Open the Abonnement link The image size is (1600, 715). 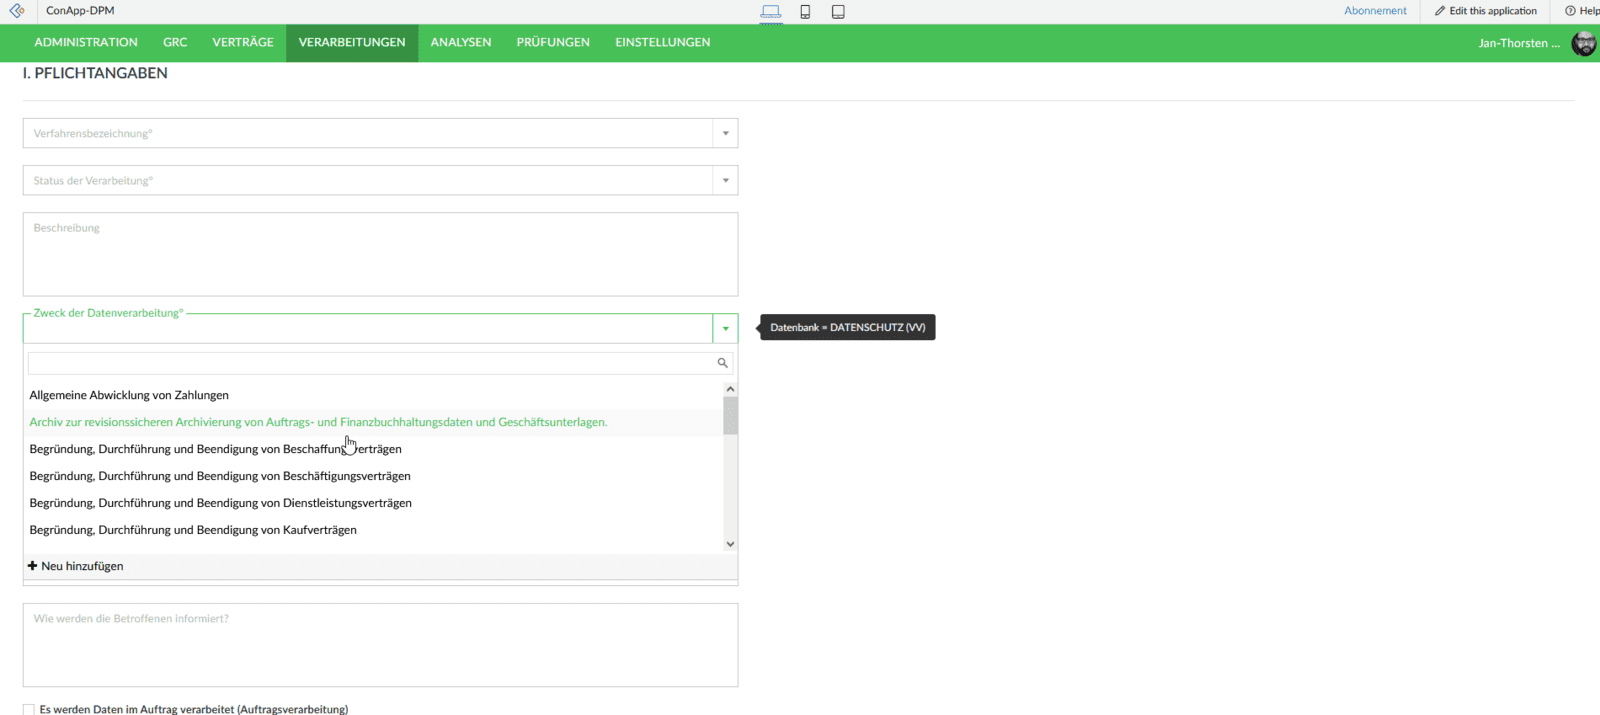(x=1375, y=11)
